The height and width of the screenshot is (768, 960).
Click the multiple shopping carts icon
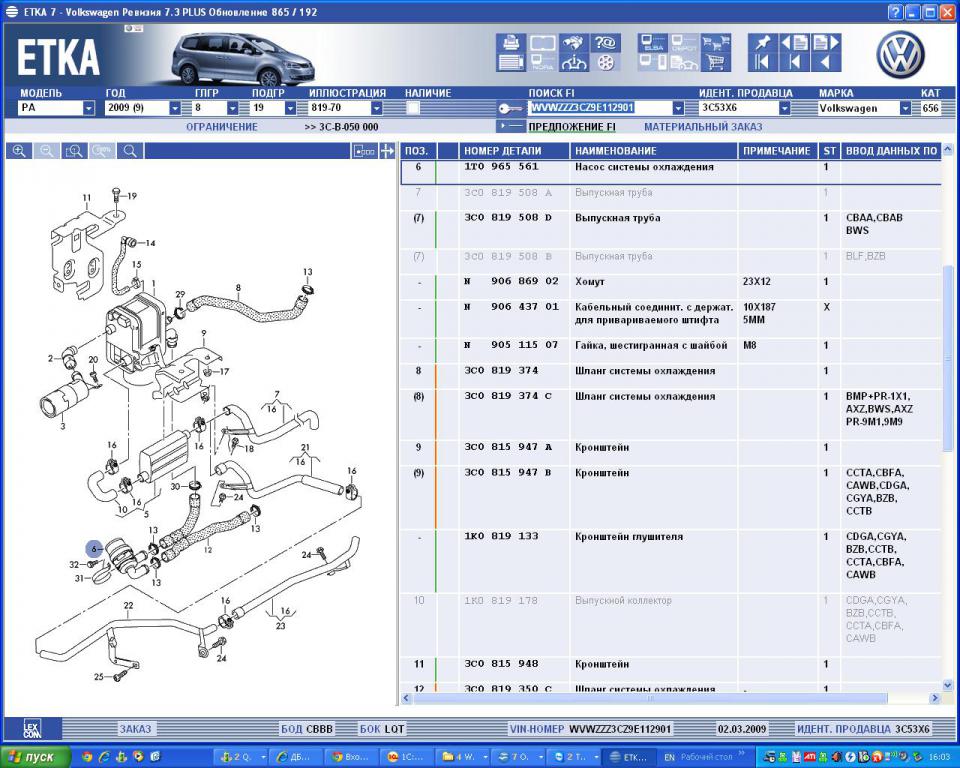(716, 43)
